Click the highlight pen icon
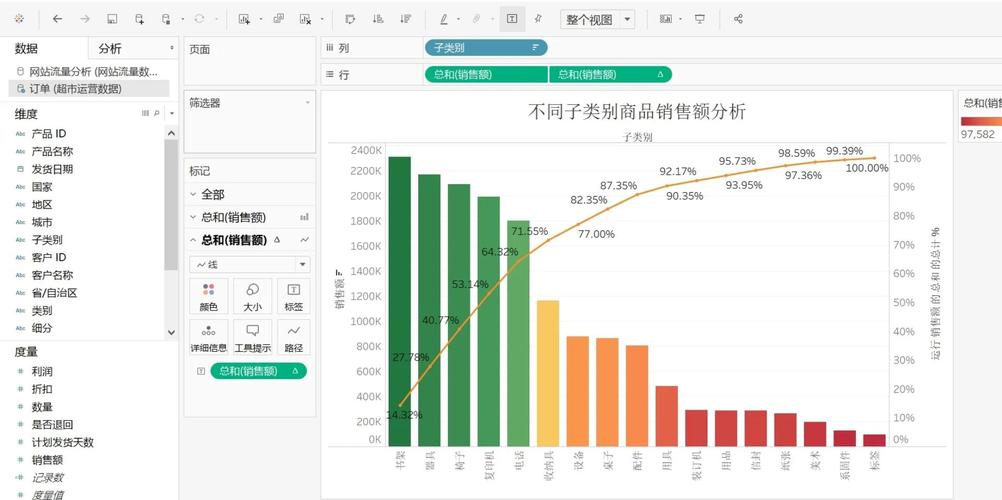This screenshot has height=500, width=1002. 444,19
